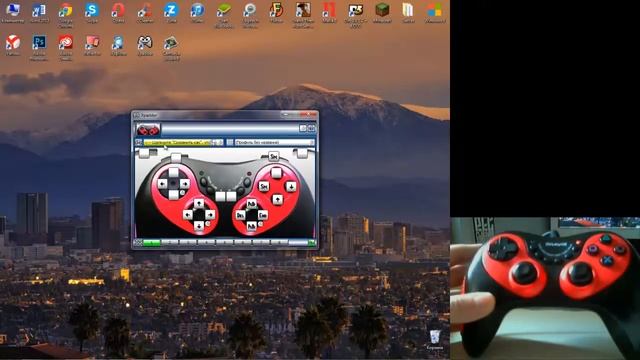
Task: Open Opera desktop shortcut
Action: click(118, 12)
